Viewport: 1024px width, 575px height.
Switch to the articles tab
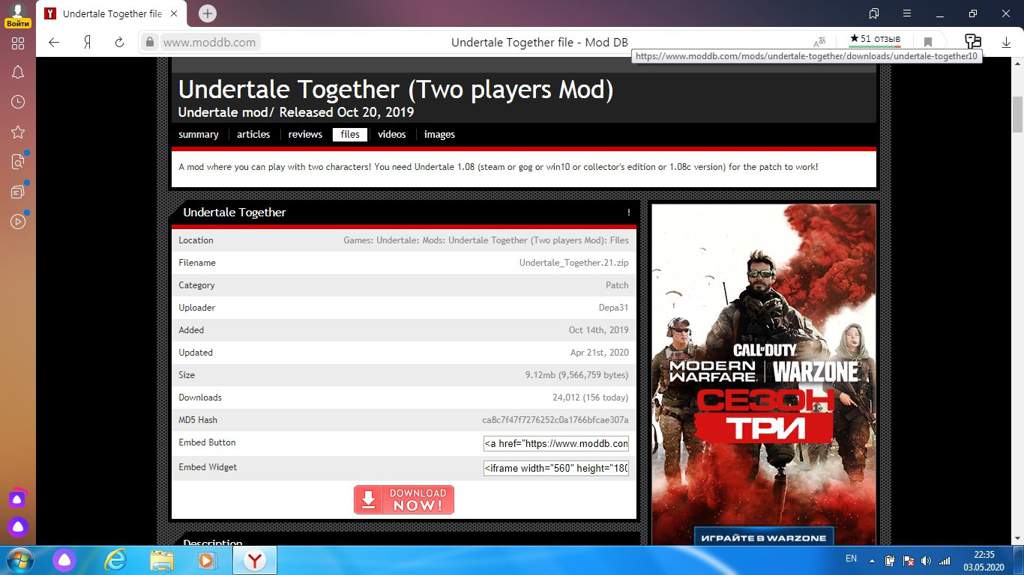pyautogui.click(x=253, y=134)
